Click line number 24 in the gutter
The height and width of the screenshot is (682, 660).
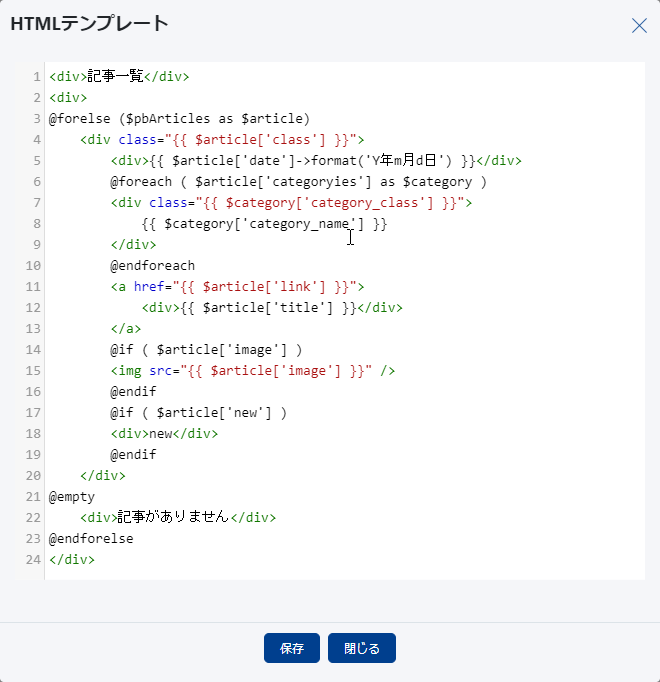(x=35, y=560)
